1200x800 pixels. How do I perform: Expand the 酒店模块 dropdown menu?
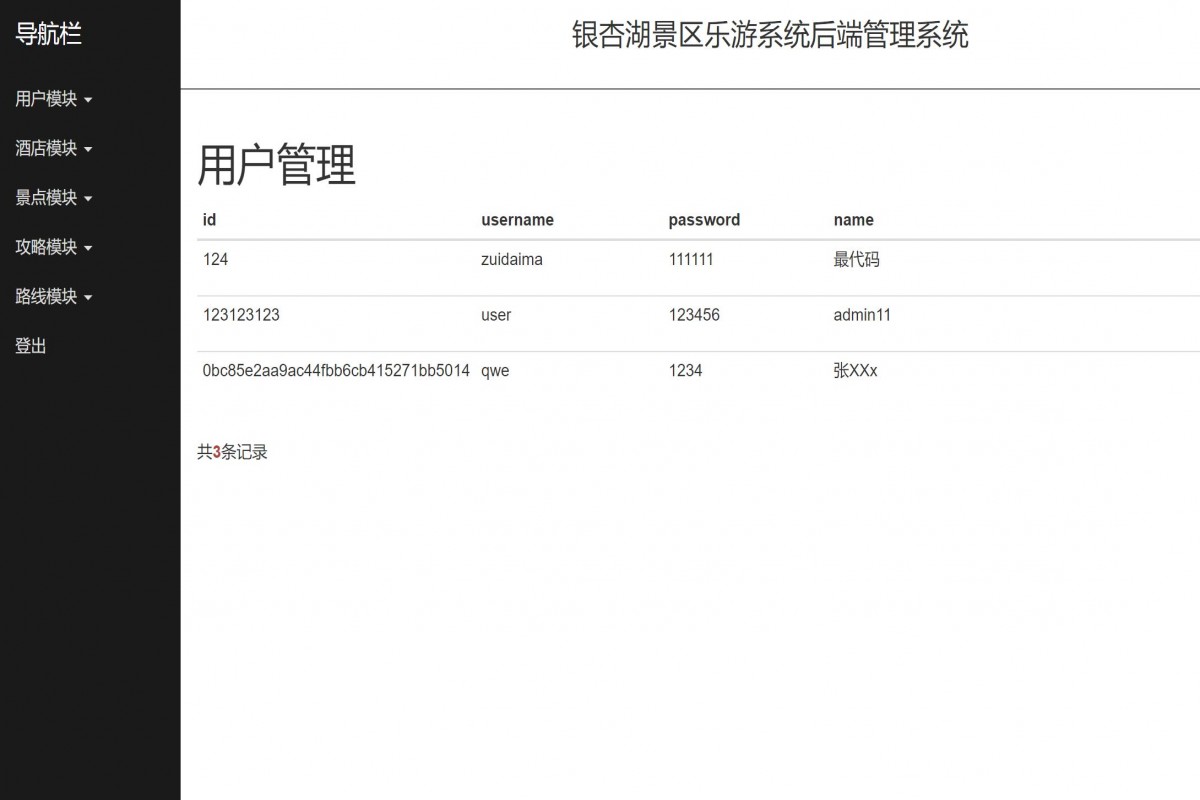45,148
